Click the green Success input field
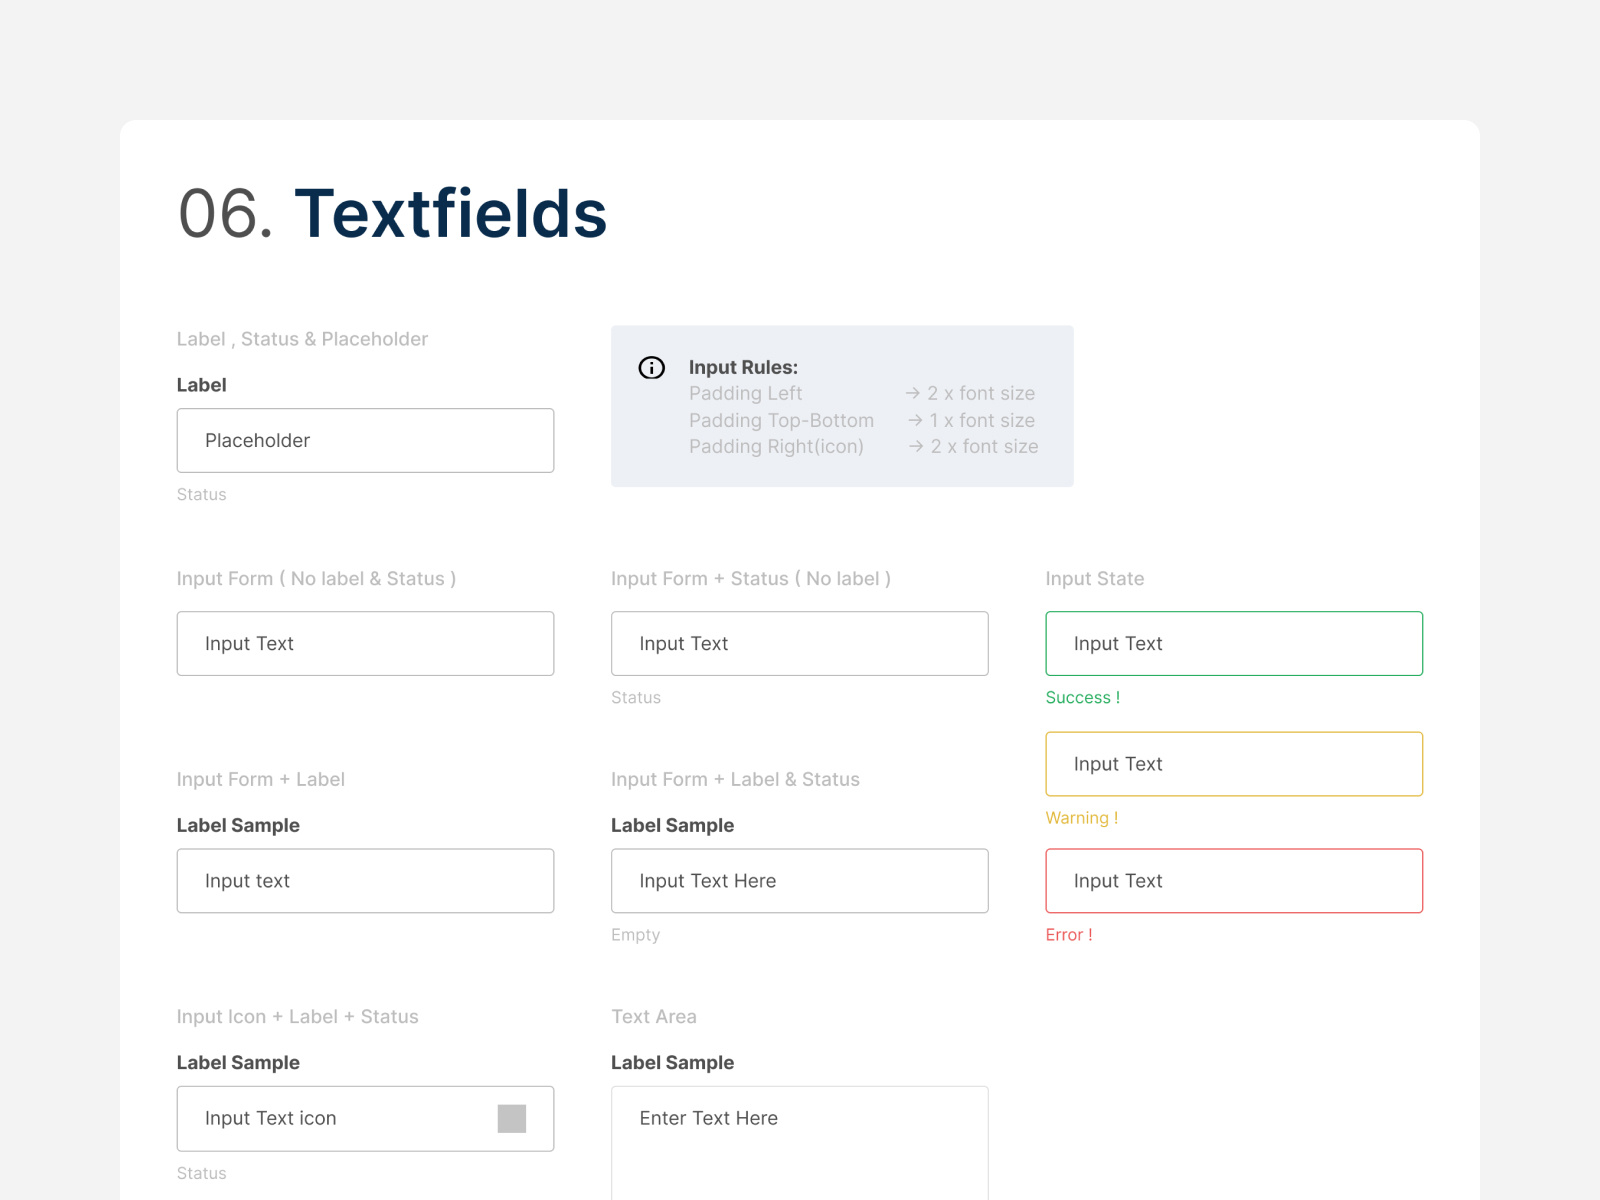Viewport: 1600px width, 1200px height. (x=1233, y=643)
